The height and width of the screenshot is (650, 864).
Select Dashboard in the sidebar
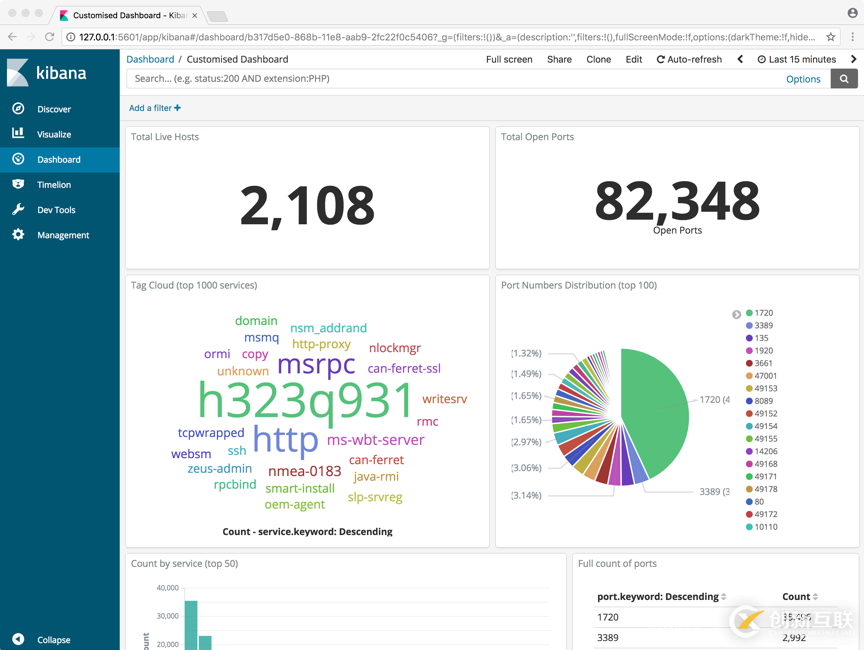pyautogui.click(x=60, y=159)
